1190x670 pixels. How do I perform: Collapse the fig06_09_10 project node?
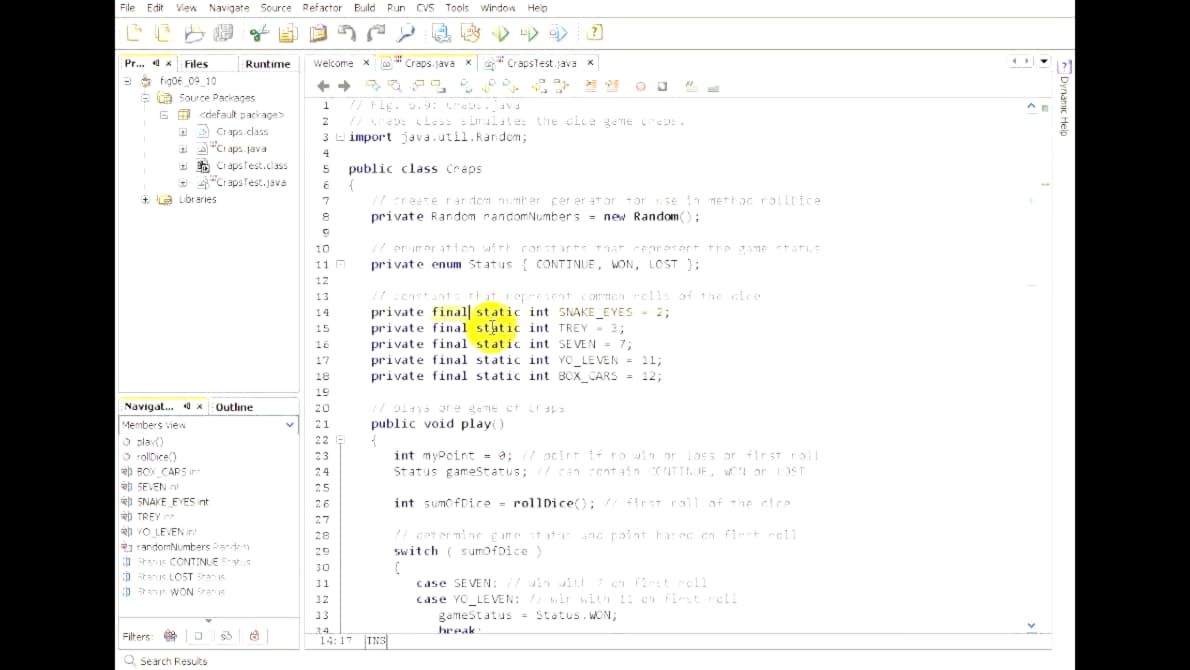pyautogui.click(x=128, y=80)
